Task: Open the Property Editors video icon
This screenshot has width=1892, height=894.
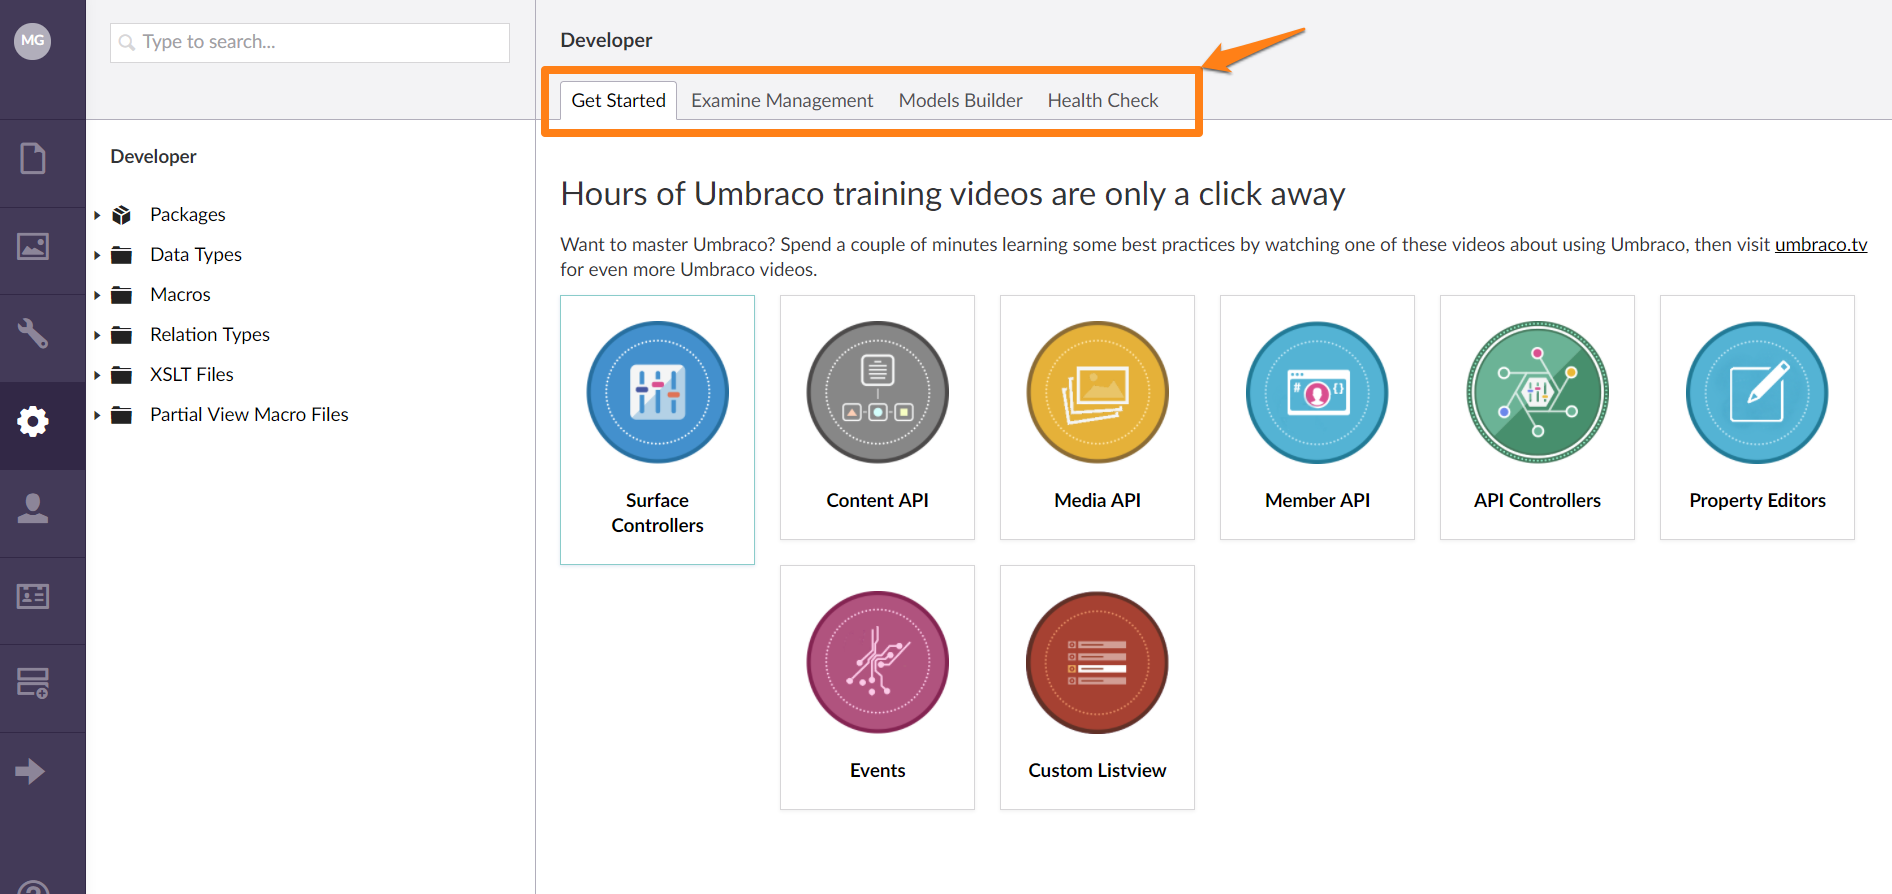Action: click(1757, 392)
